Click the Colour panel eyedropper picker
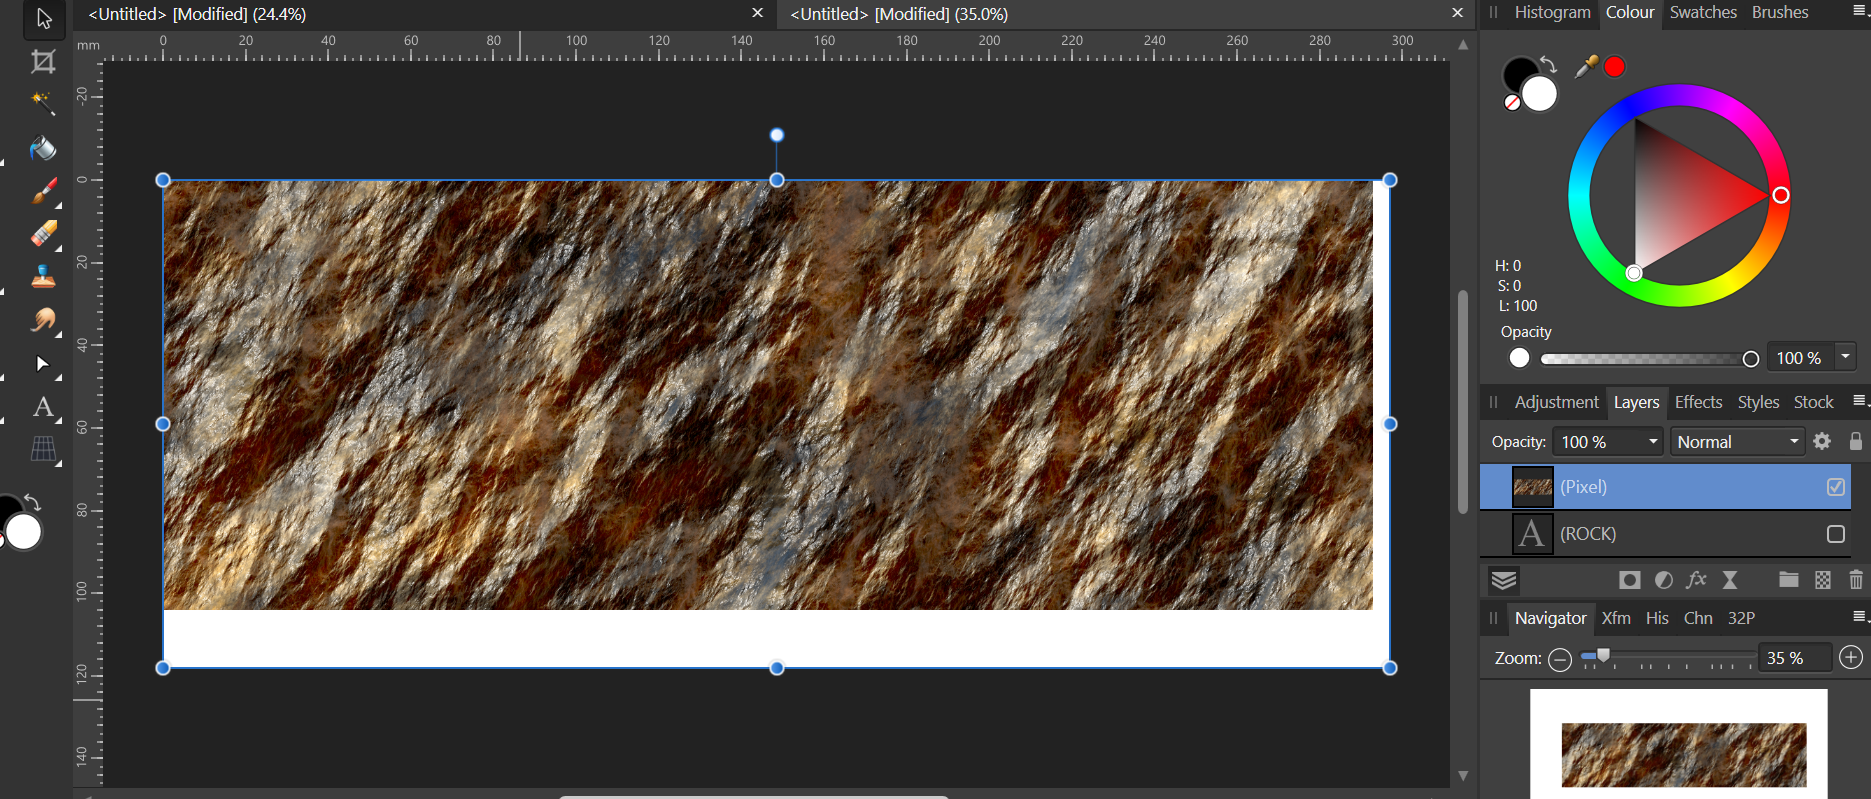This screenshot has height=799, width=1871. click(x=1586, y=67)
